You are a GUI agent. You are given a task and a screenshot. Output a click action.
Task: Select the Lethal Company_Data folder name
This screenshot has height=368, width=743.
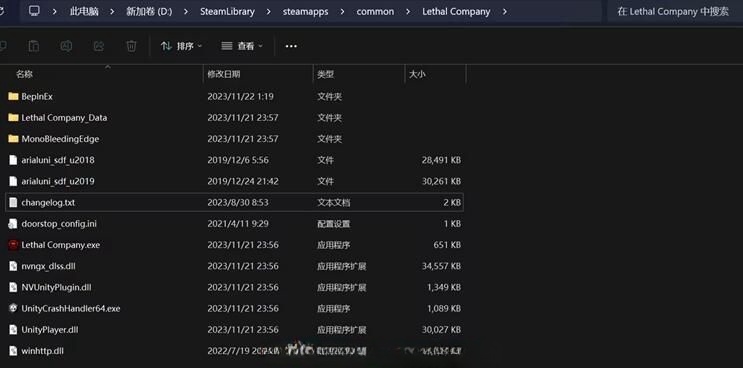(64, 118)
